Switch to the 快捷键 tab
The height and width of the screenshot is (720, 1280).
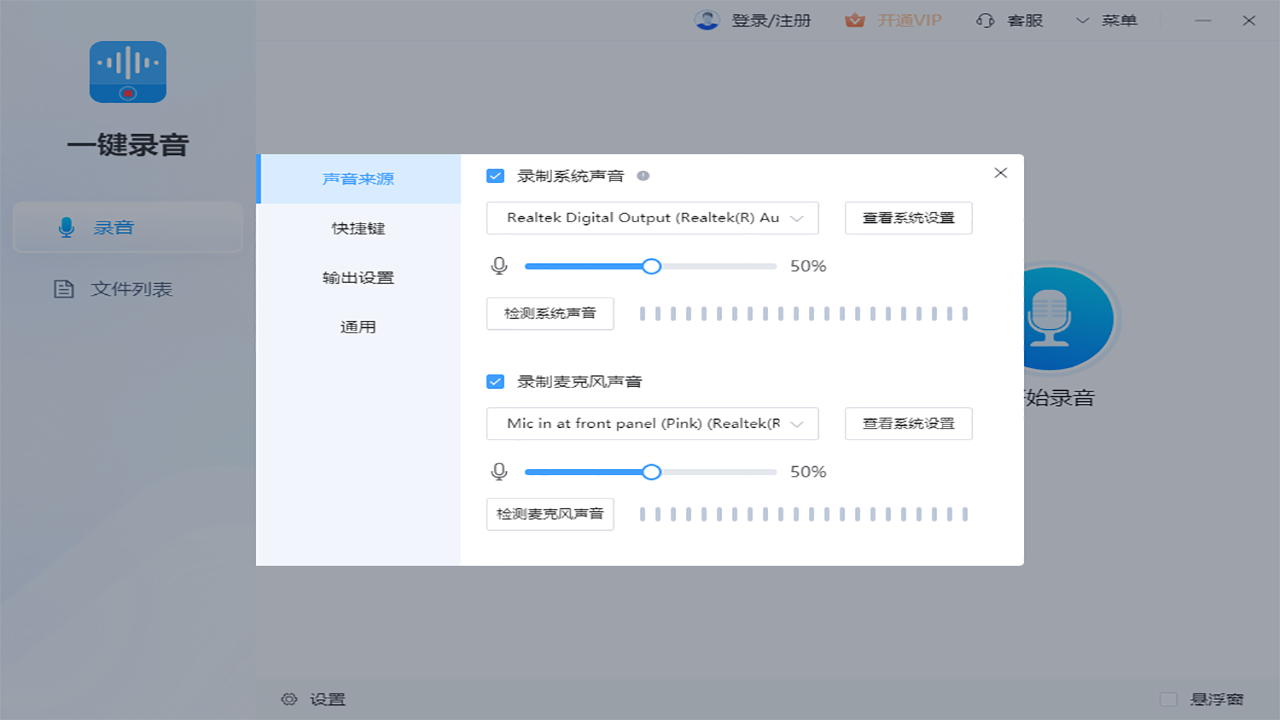tap(358, 228)
